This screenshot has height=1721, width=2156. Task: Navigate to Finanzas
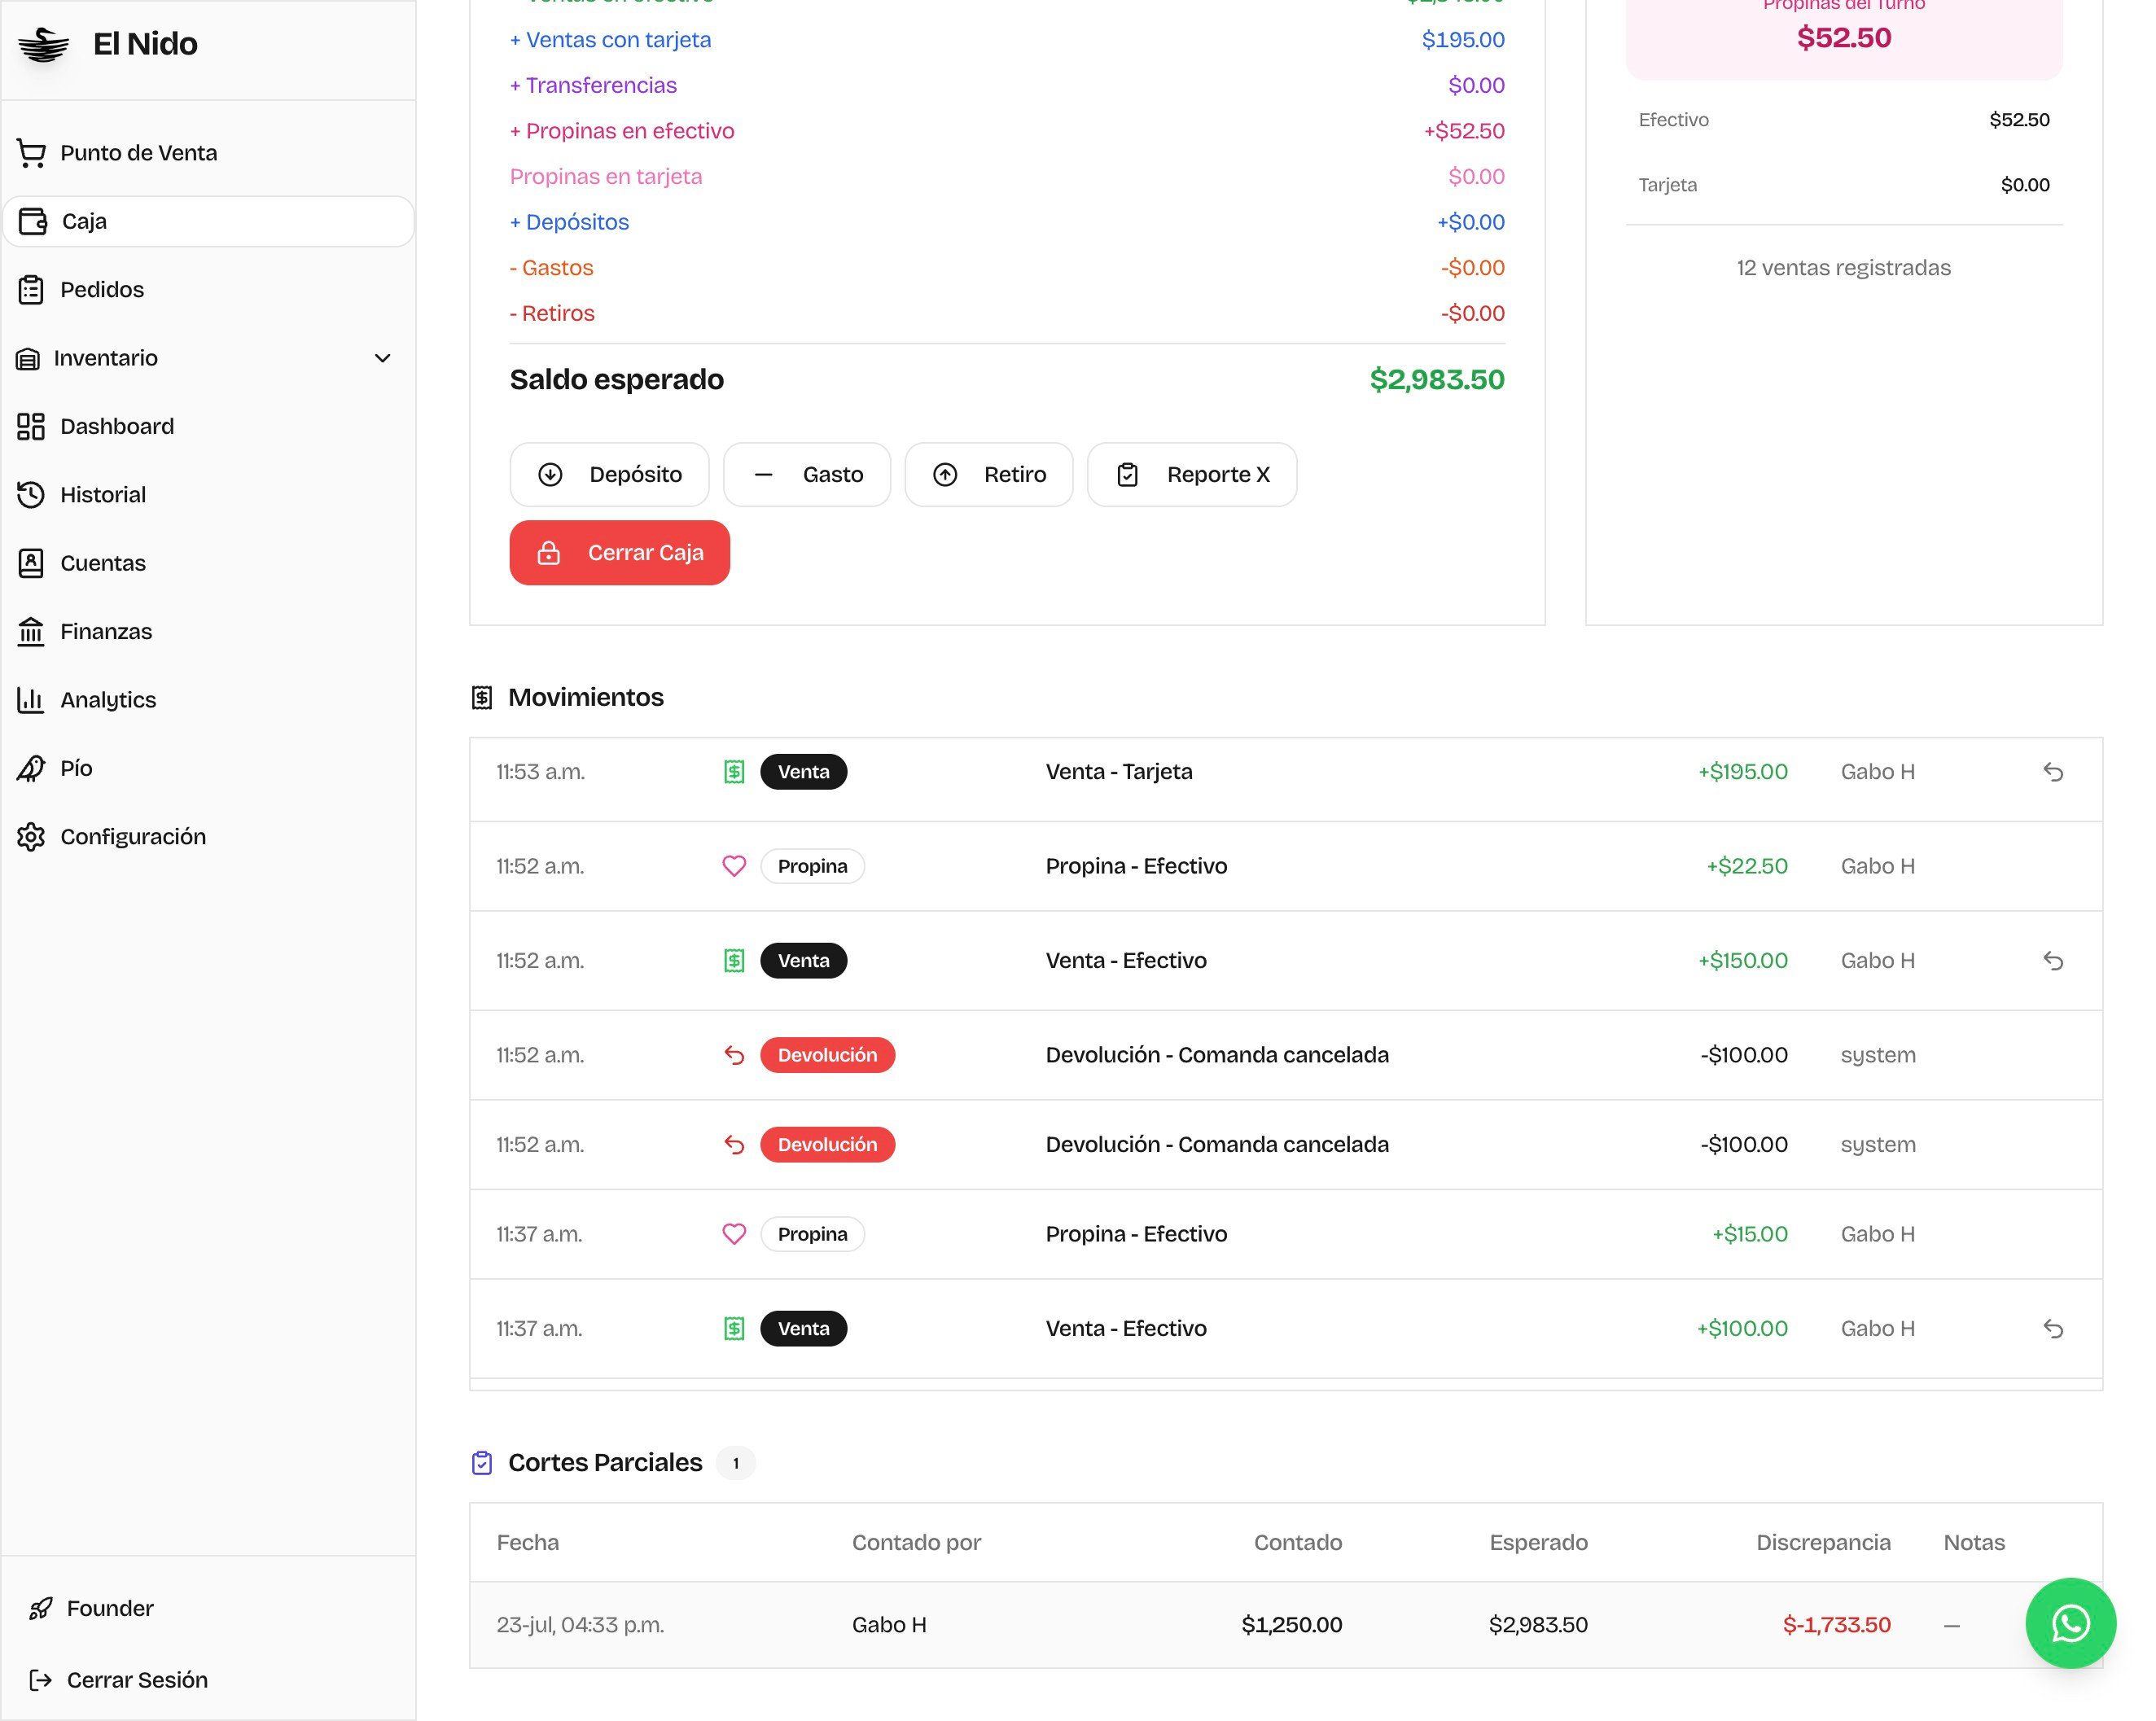pyautogui.click(x=208, y=632)
